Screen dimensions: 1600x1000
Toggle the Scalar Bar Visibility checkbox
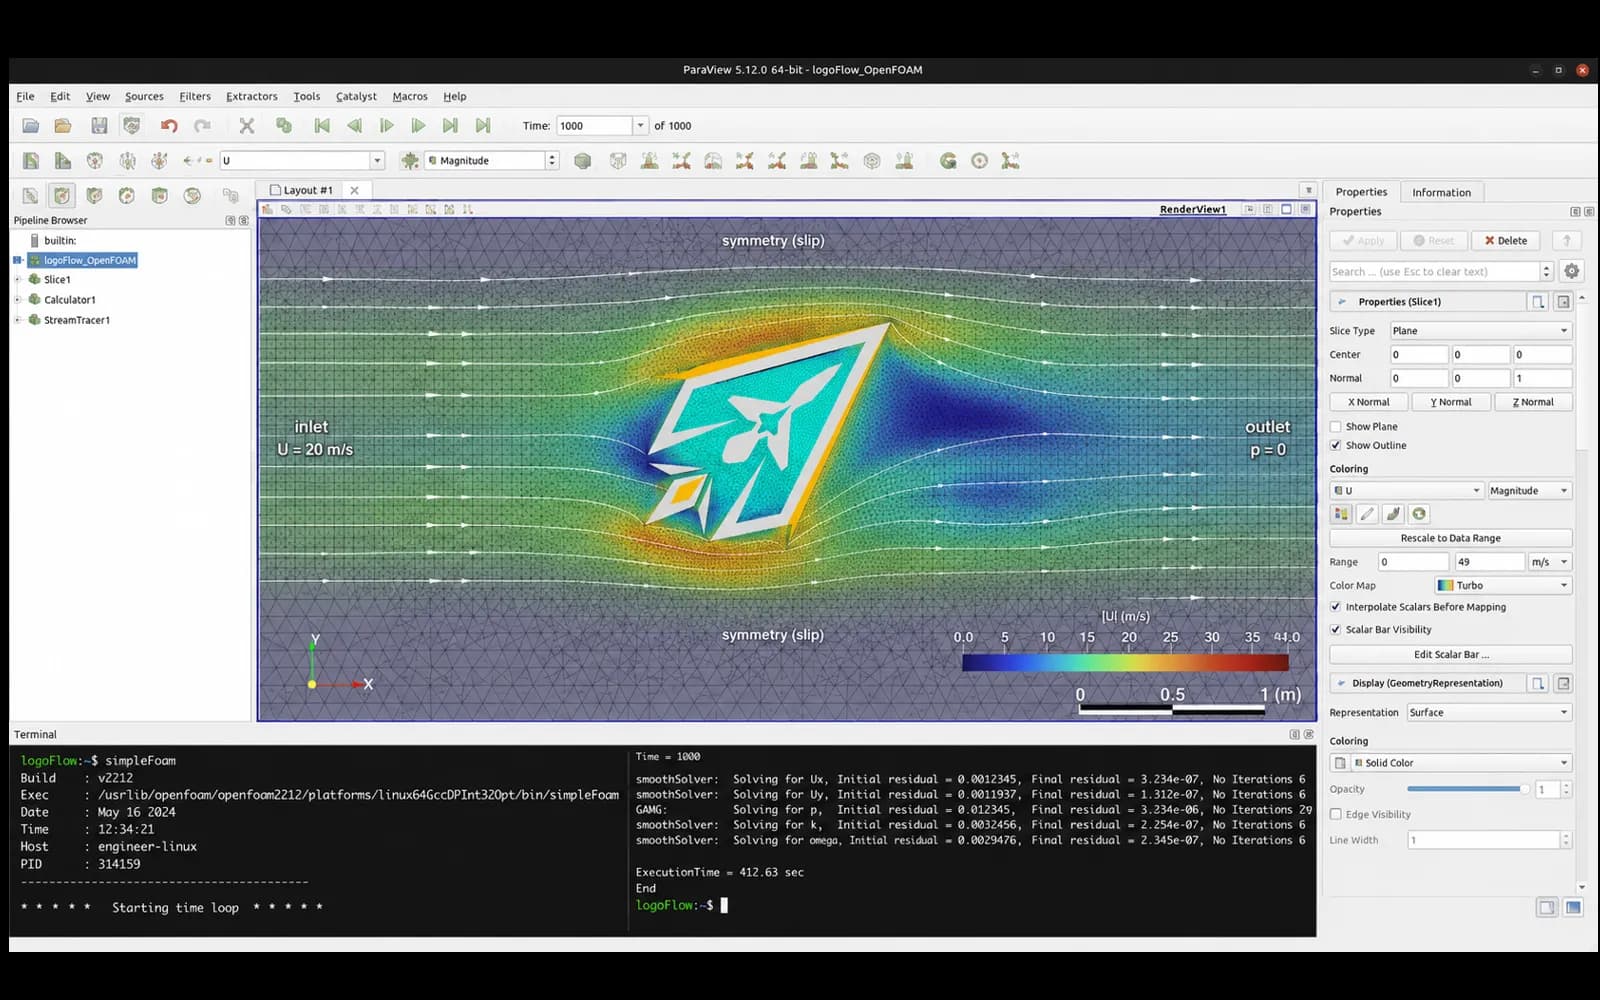[1335, 630]
